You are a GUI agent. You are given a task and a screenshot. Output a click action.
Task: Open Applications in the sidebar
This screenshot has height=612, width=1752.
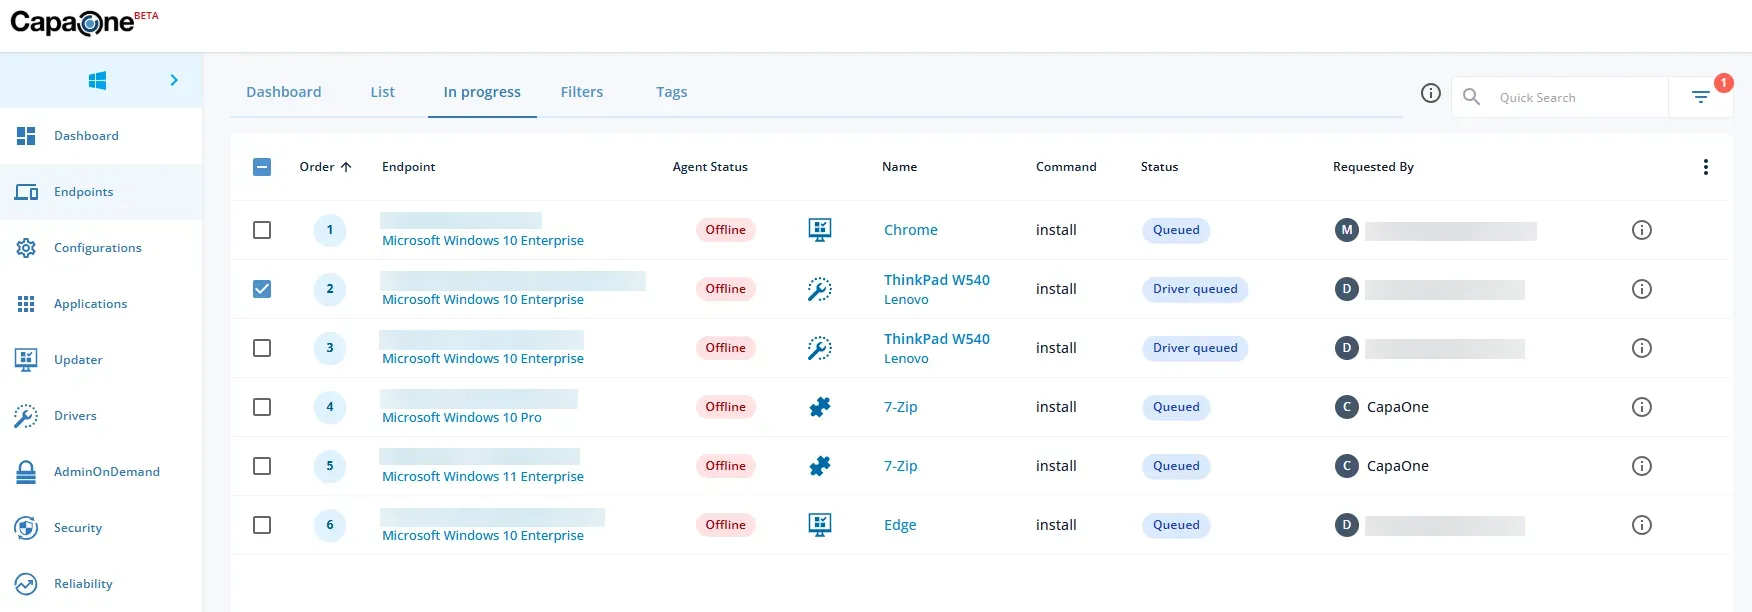pos(101,304)
